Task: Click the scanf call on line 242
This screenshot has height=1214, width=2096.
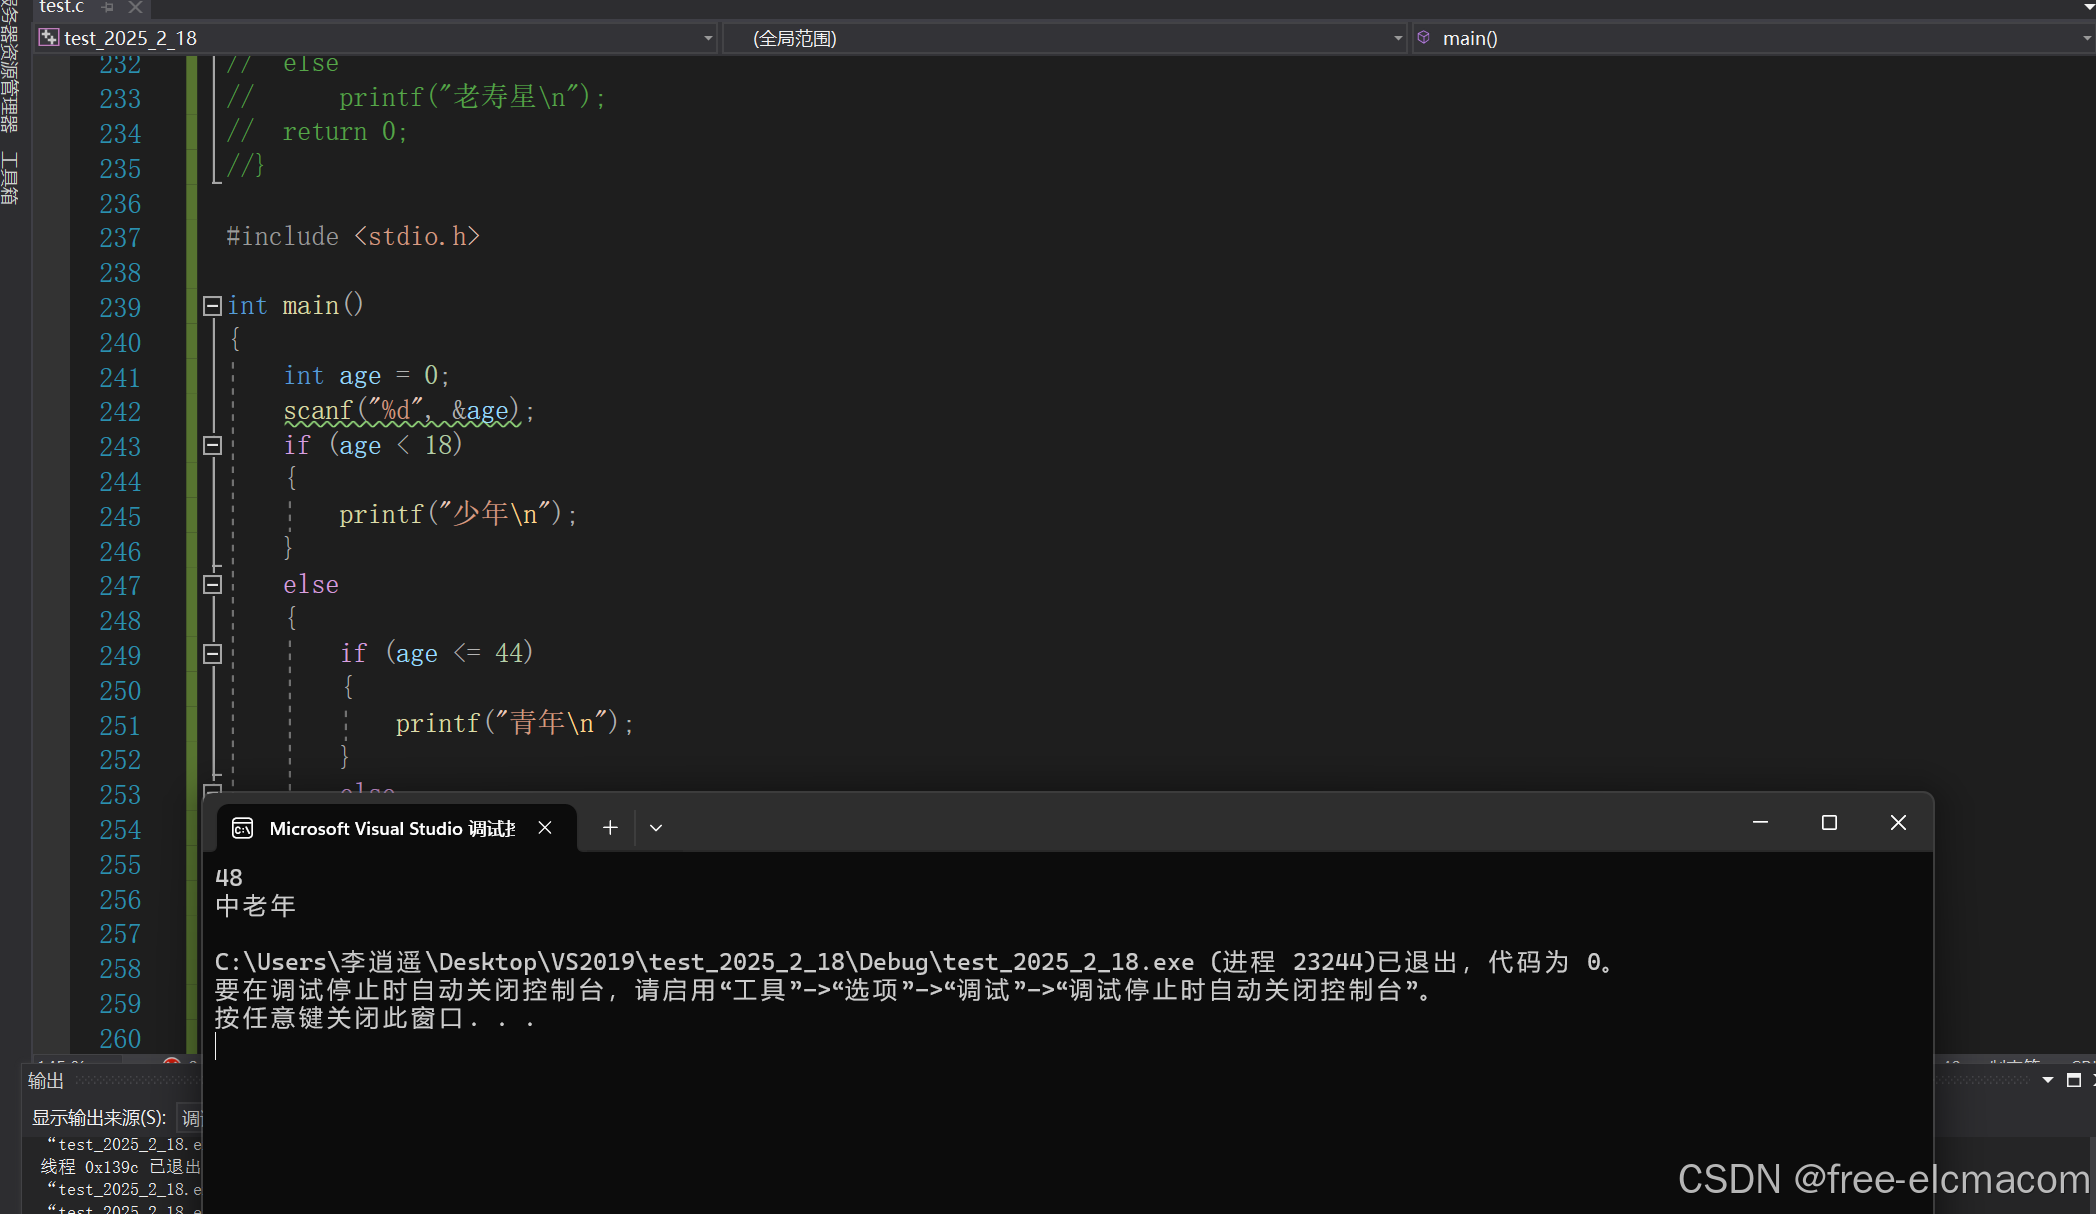Action: click(317, 411)
